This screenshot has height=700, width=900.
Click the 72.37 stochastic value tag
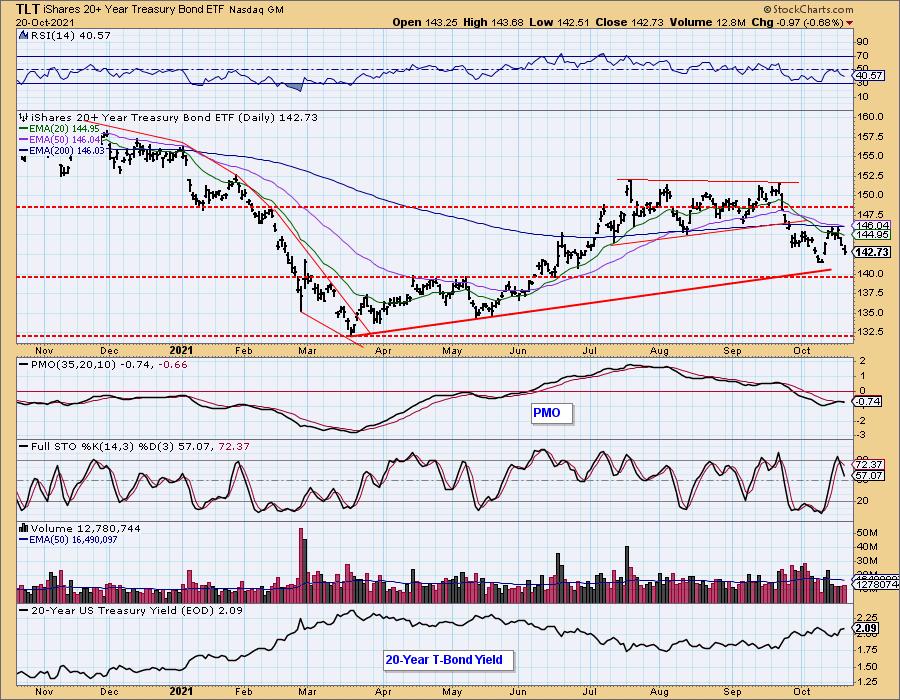pyautogui.click(x=868, y=464)
